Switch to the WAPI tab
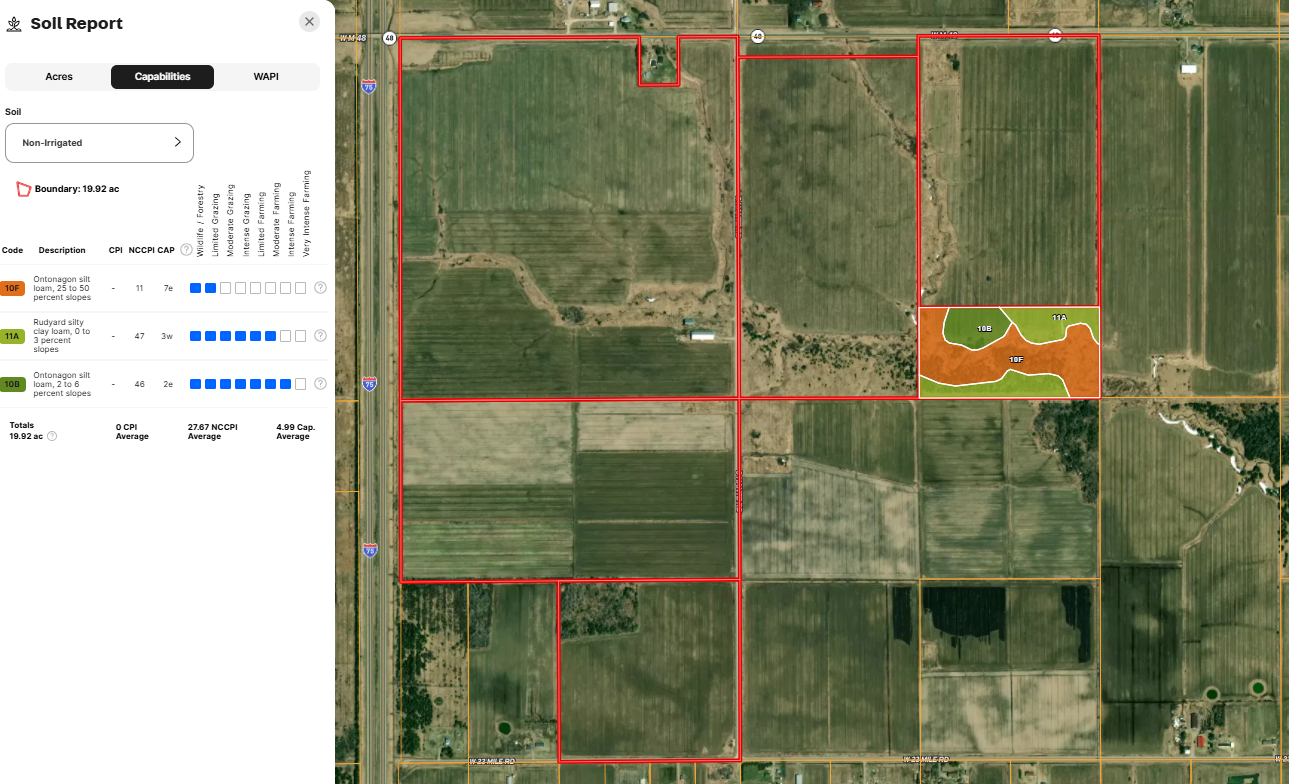The width and height of the screenshot is (1289, 784). click(x=266, y=77)
